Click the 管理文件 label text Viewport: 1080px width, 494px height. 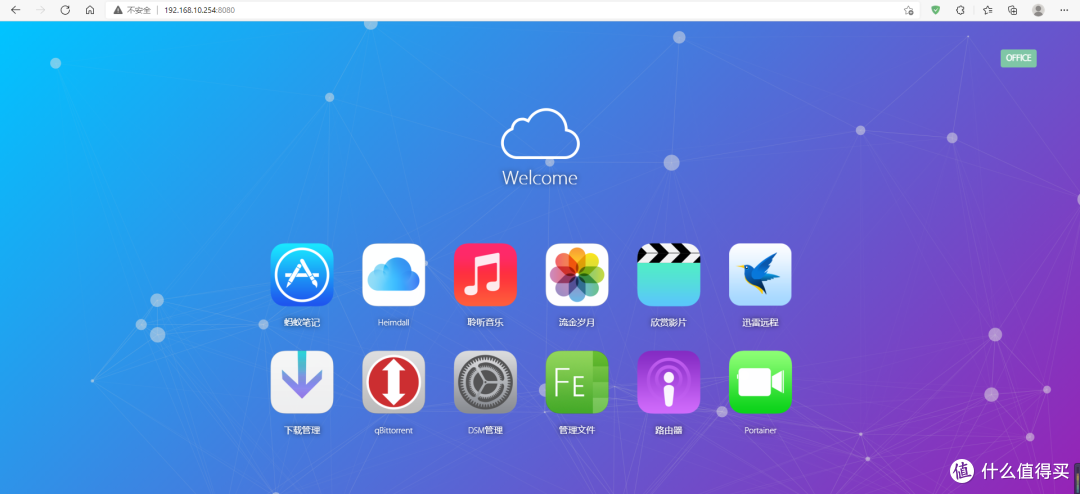coord(577,431)
